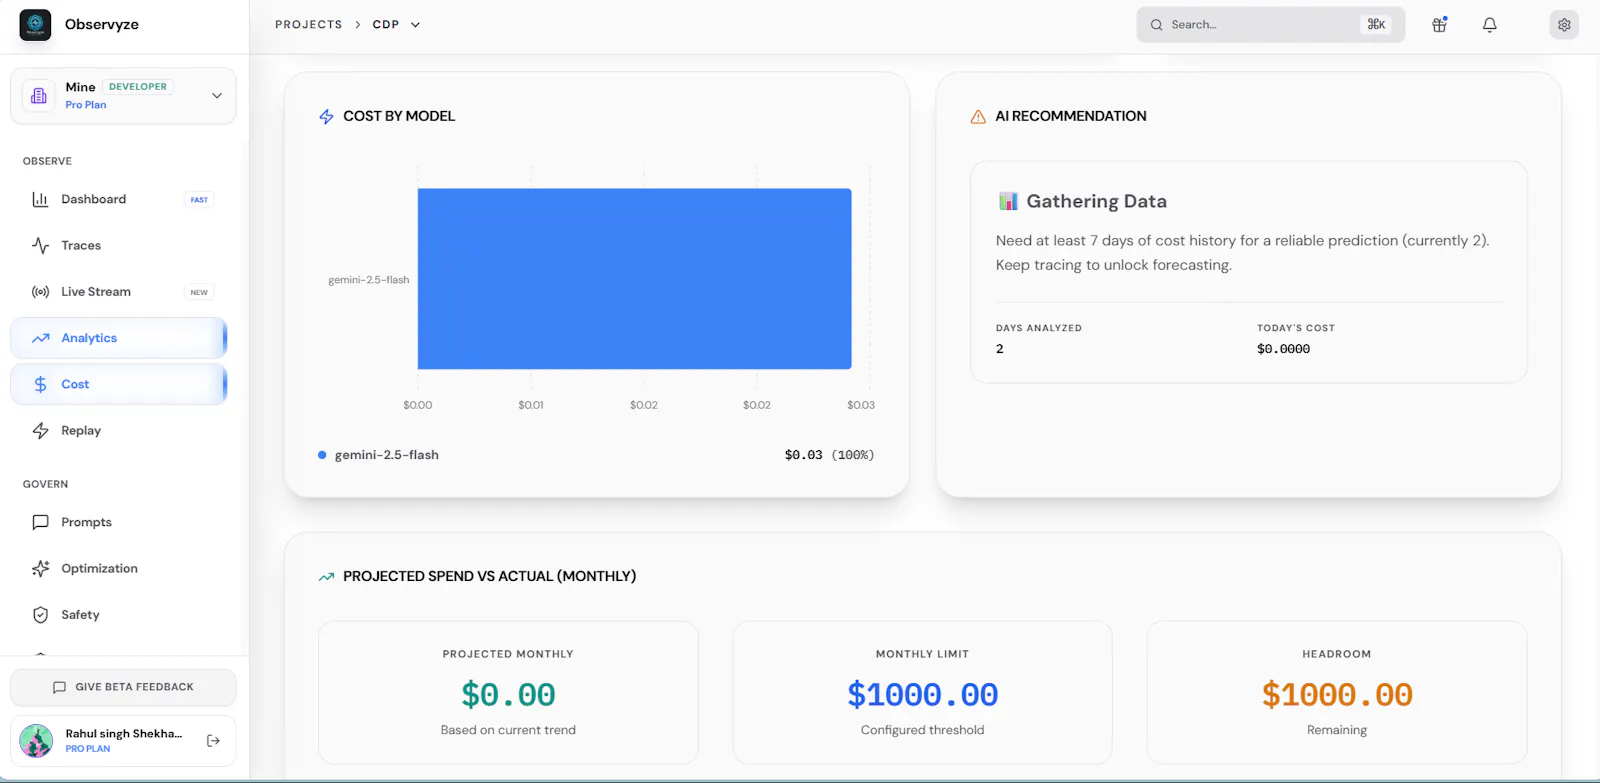
Task: Click the Give Beta Feedback button
Action: [x=123, y=687]
